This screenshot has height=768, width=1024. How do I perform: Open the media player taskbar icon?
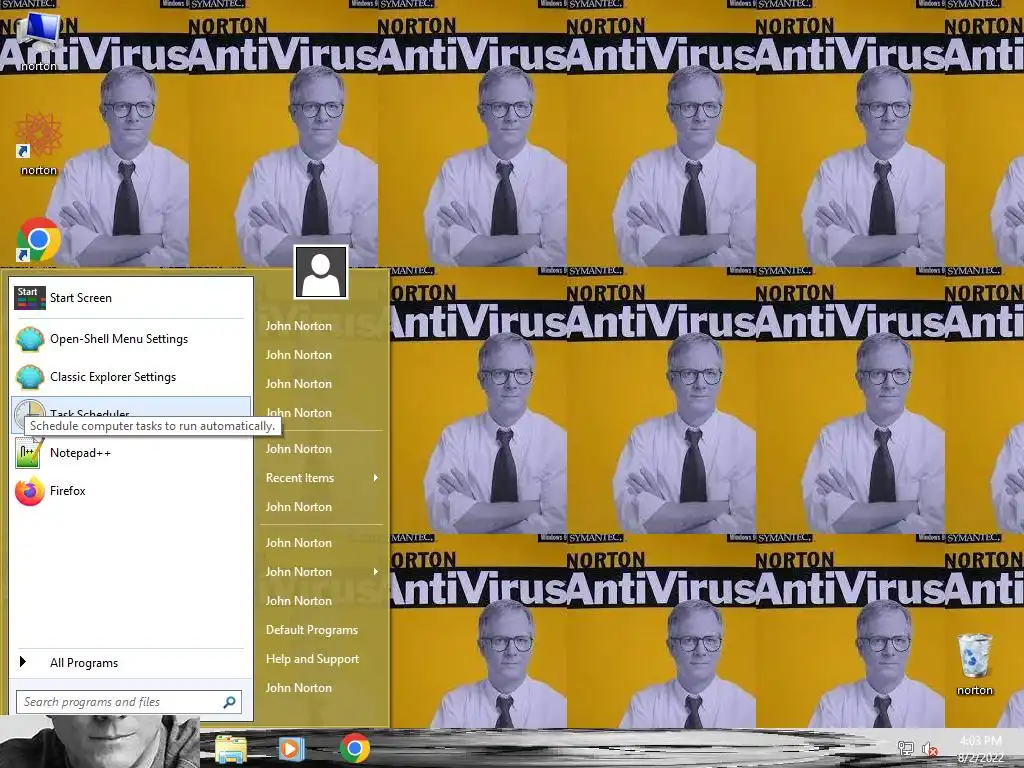pos(291,748)
